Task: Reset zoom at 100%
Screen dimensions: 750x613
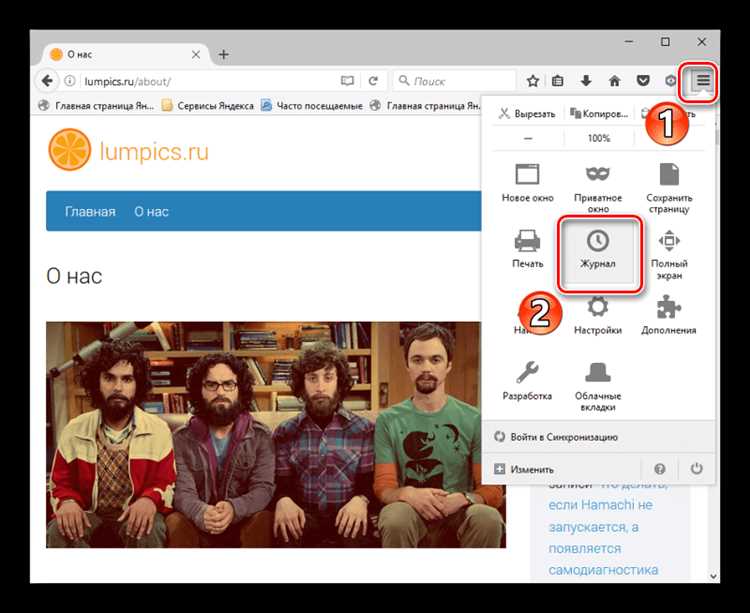Action: 598,138
